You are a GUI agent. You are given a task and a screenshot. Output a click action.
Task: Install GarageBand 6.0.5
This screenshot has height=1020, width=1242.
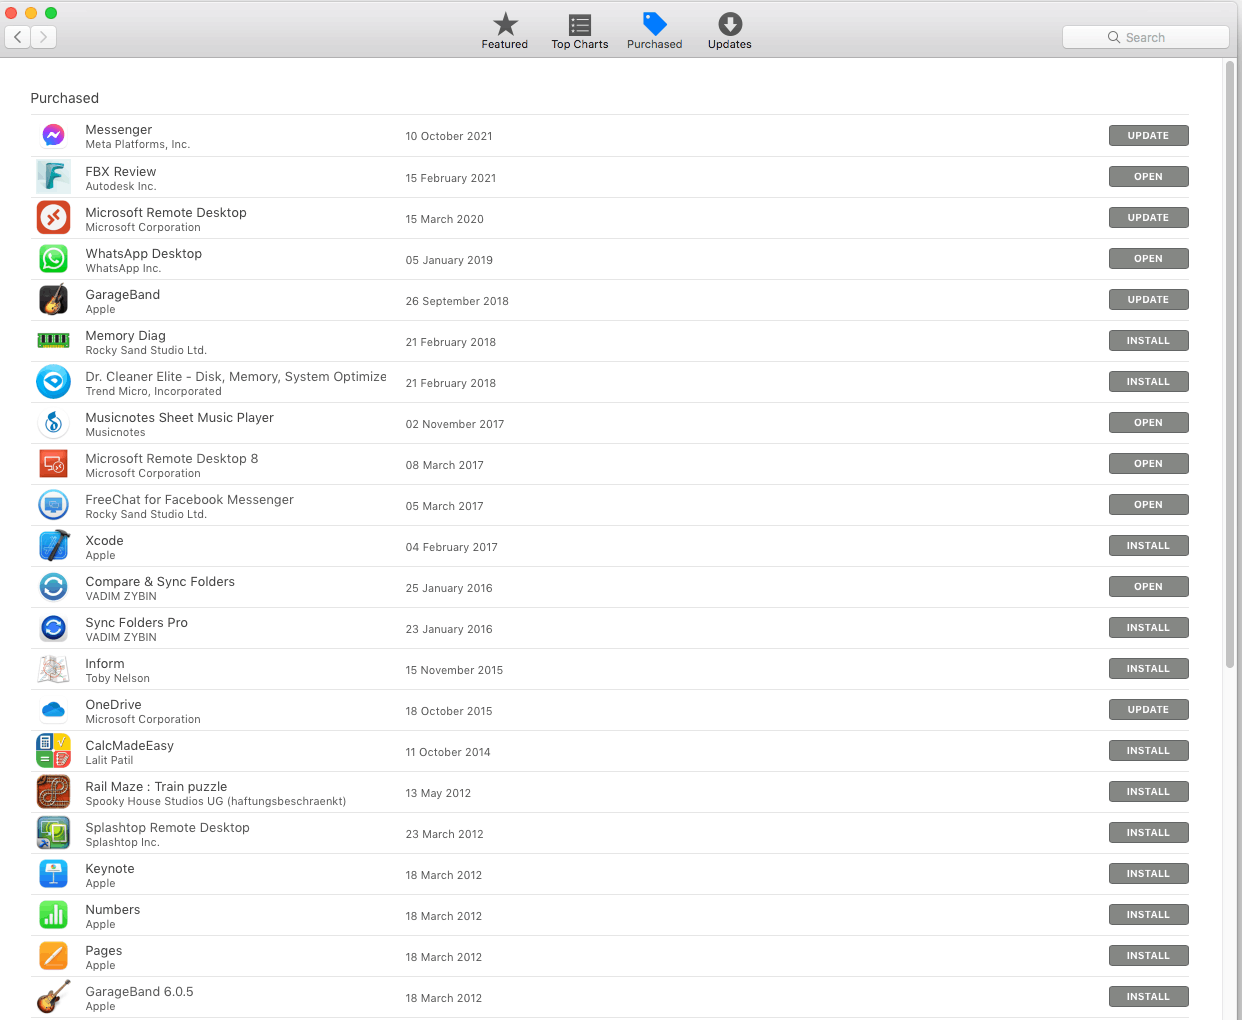1148,996
